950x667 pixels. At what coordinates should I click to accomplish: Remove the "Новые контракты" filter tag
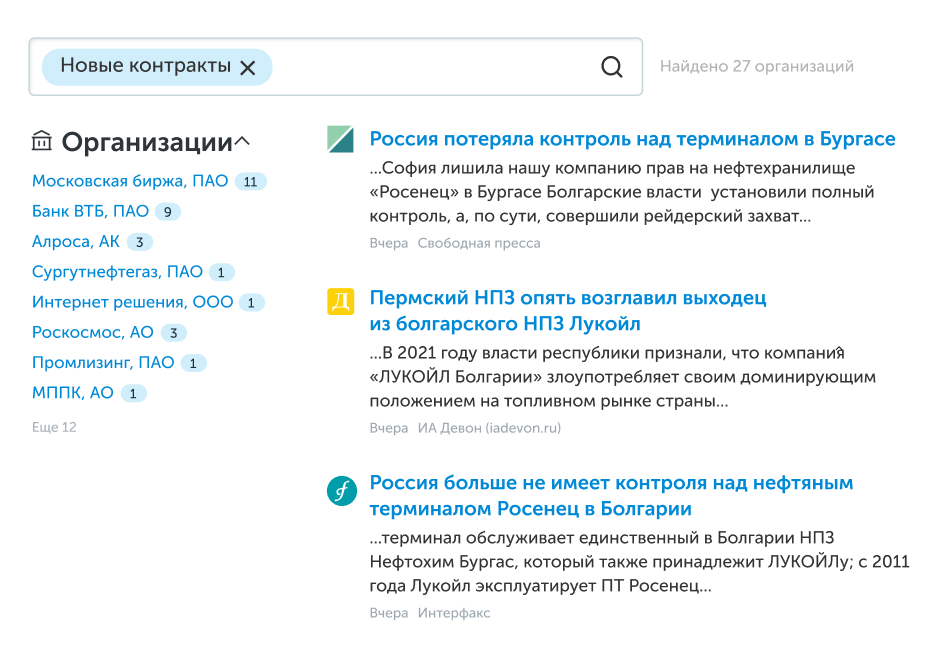click(x=248, y=68)
